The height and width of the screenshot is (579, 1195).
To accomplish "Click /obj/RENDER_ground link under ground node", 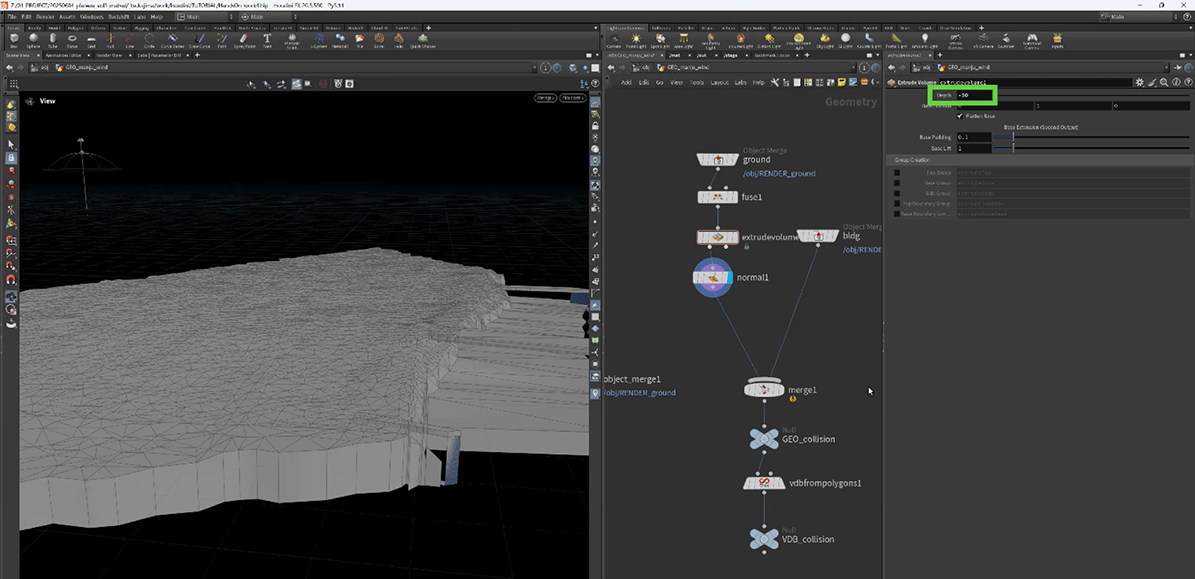I will [x=779, y=173].
